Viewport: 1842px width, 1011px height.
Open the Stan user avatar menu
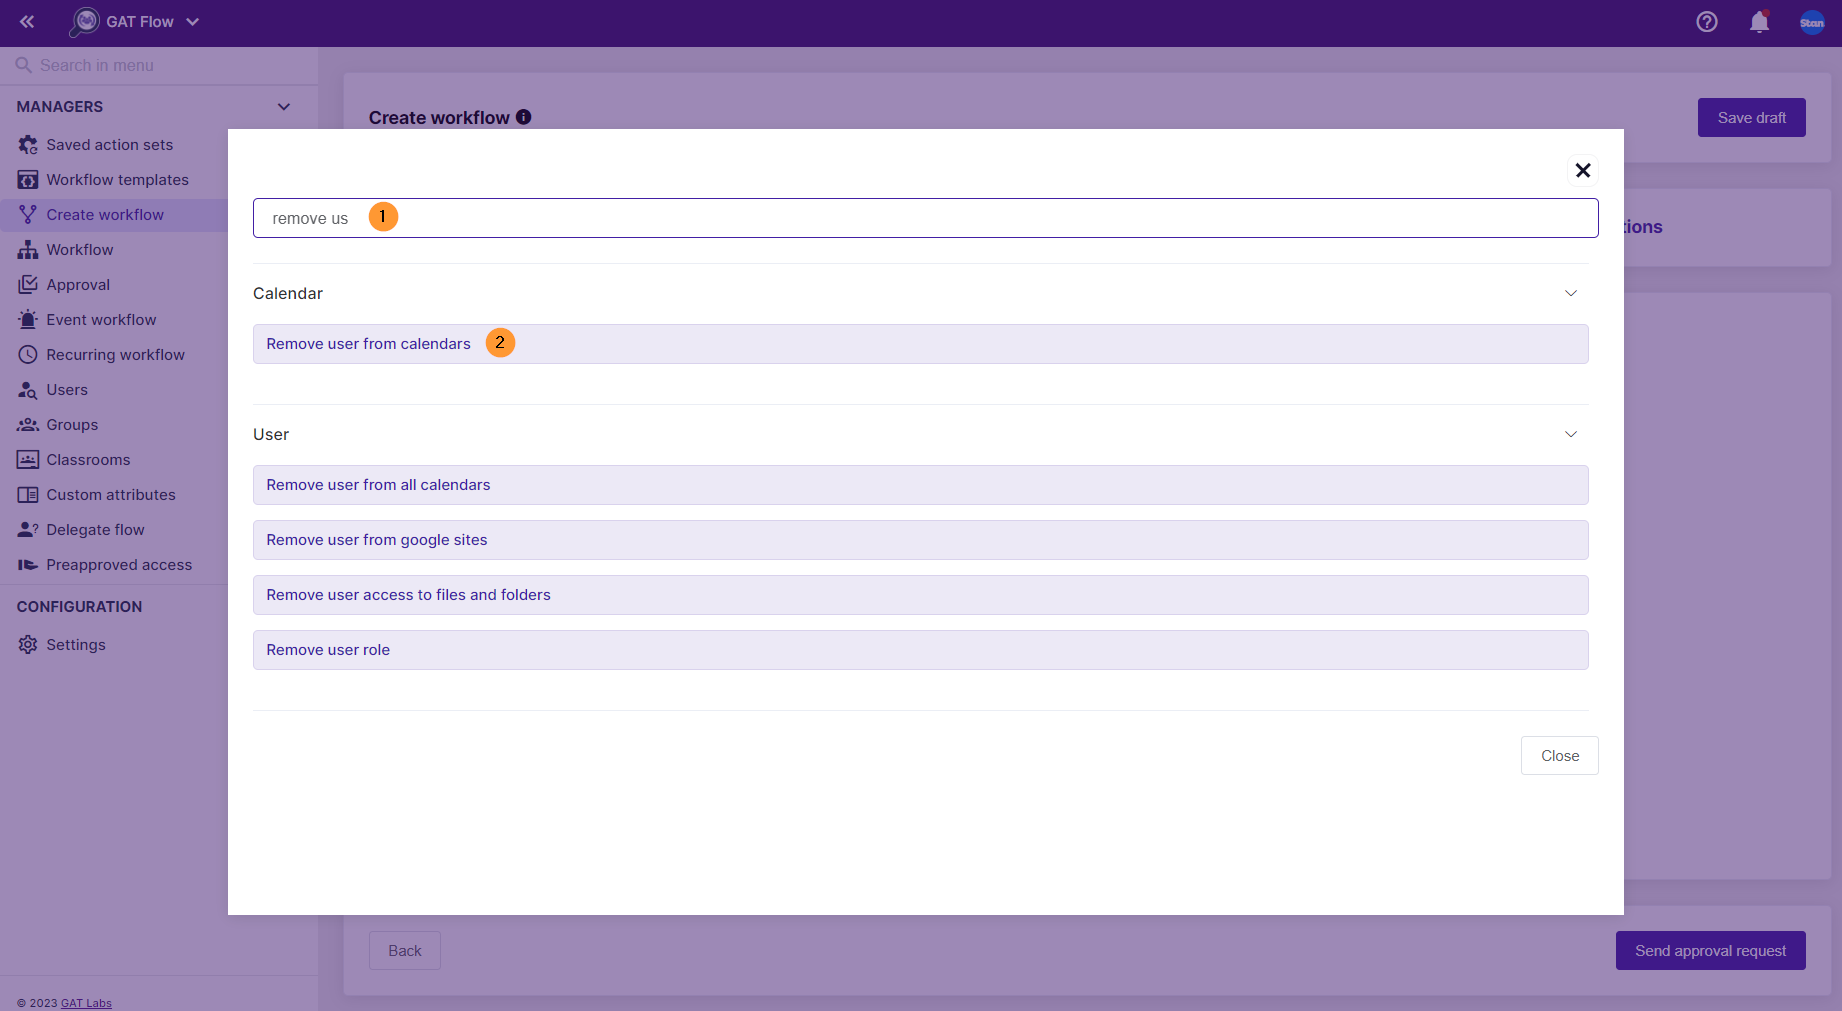(x=1812, y=22)
